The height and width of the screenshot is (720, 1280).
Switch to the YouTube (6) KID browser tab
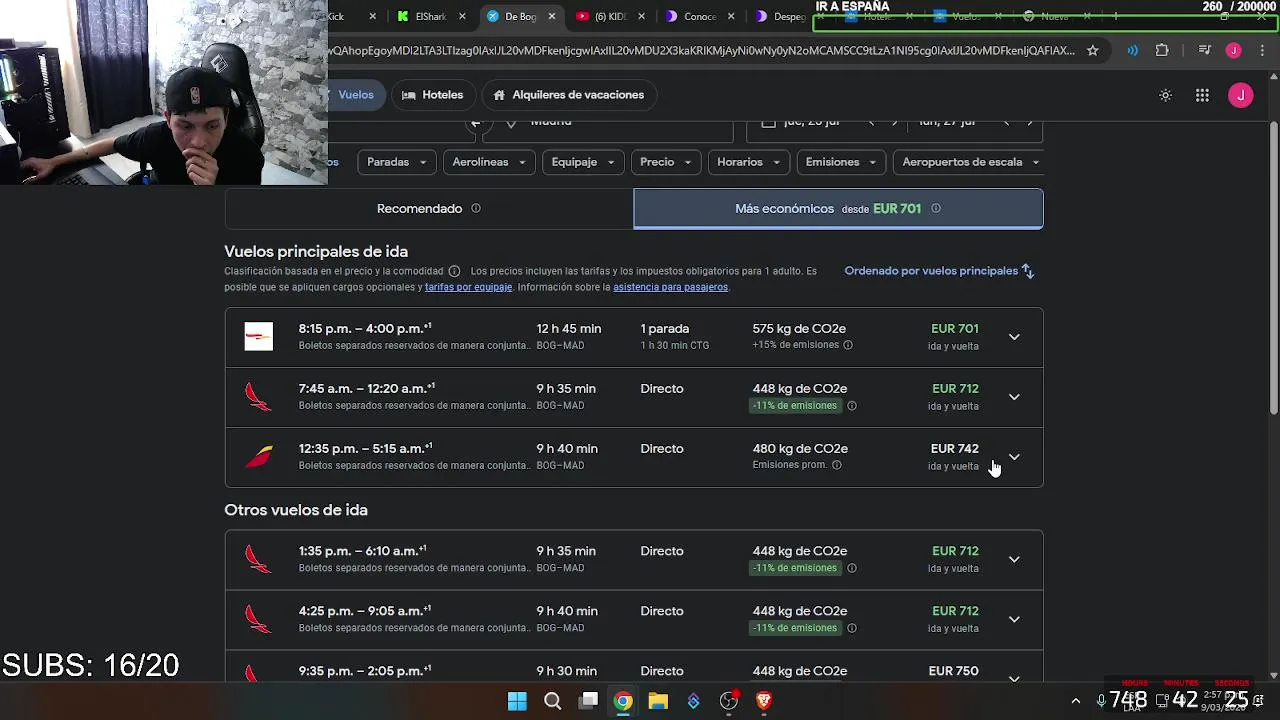tap(609, 16)
